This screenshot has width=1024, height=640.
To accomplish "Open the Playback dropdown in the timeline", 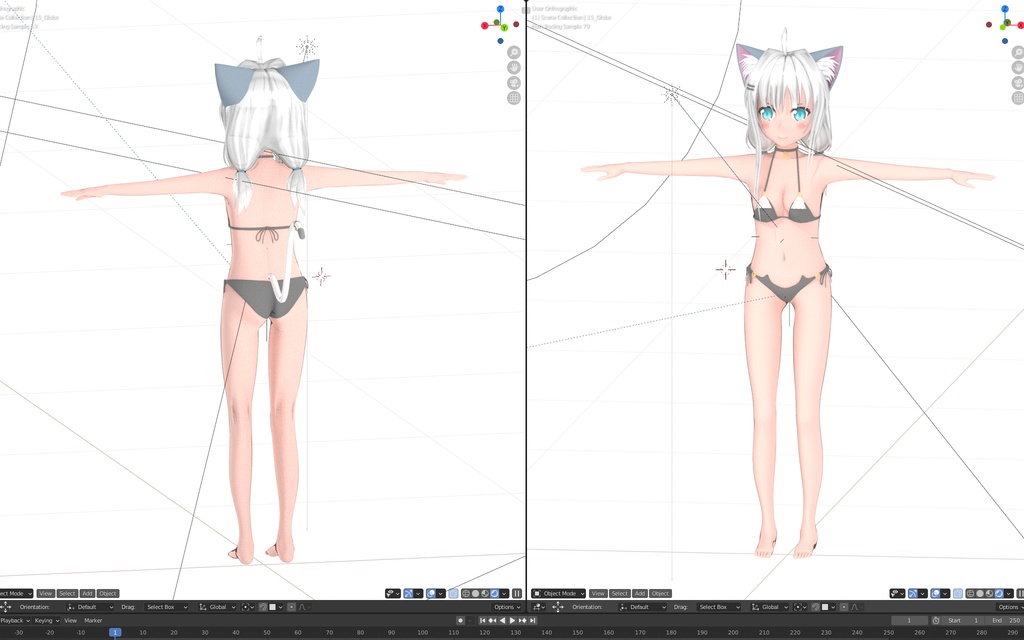I will (14, 620).
